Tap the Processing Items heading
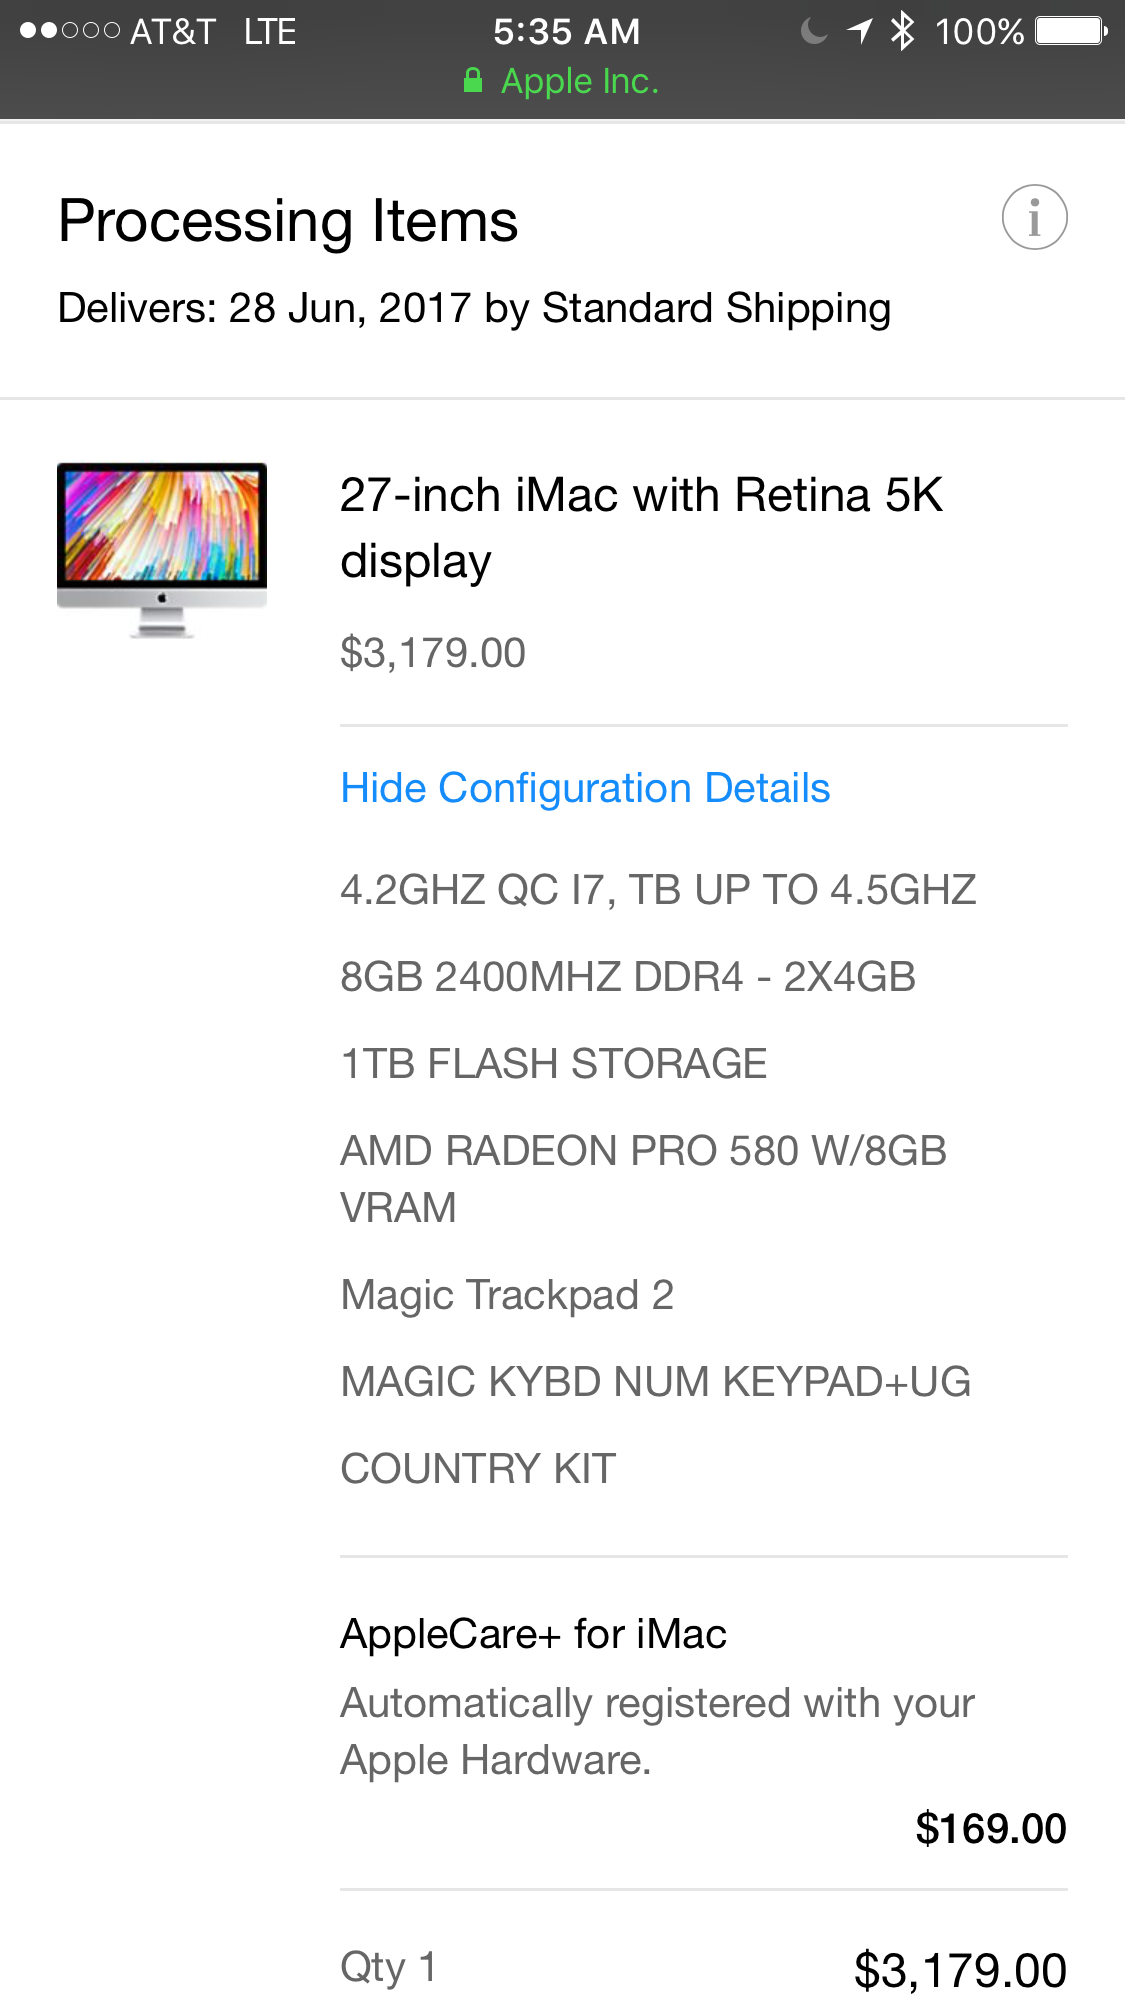 (288, 220)
